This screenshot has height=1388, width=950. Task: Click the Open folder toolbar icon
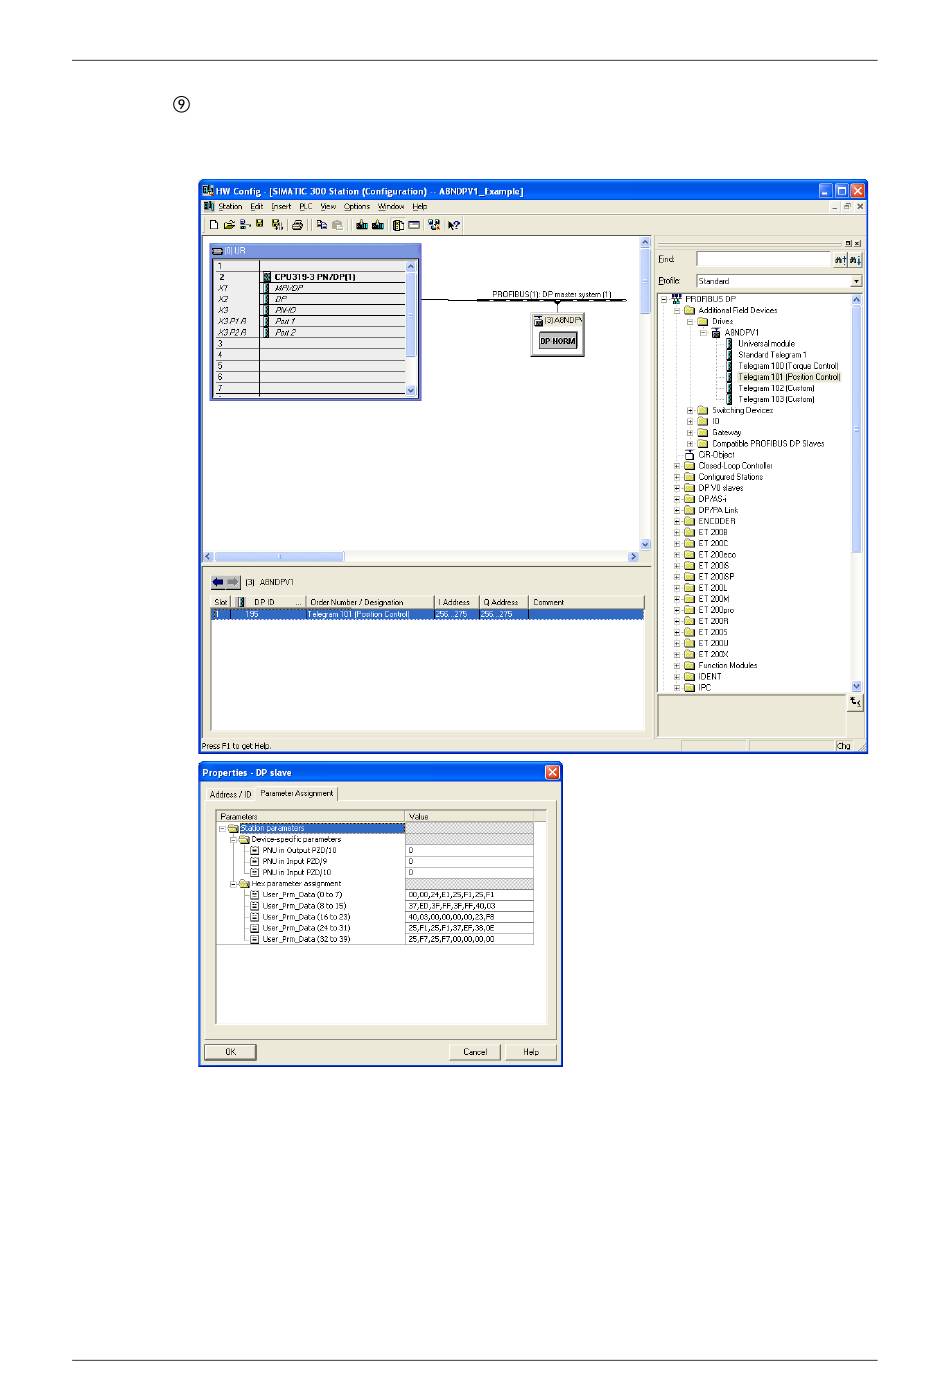(229, 225)
